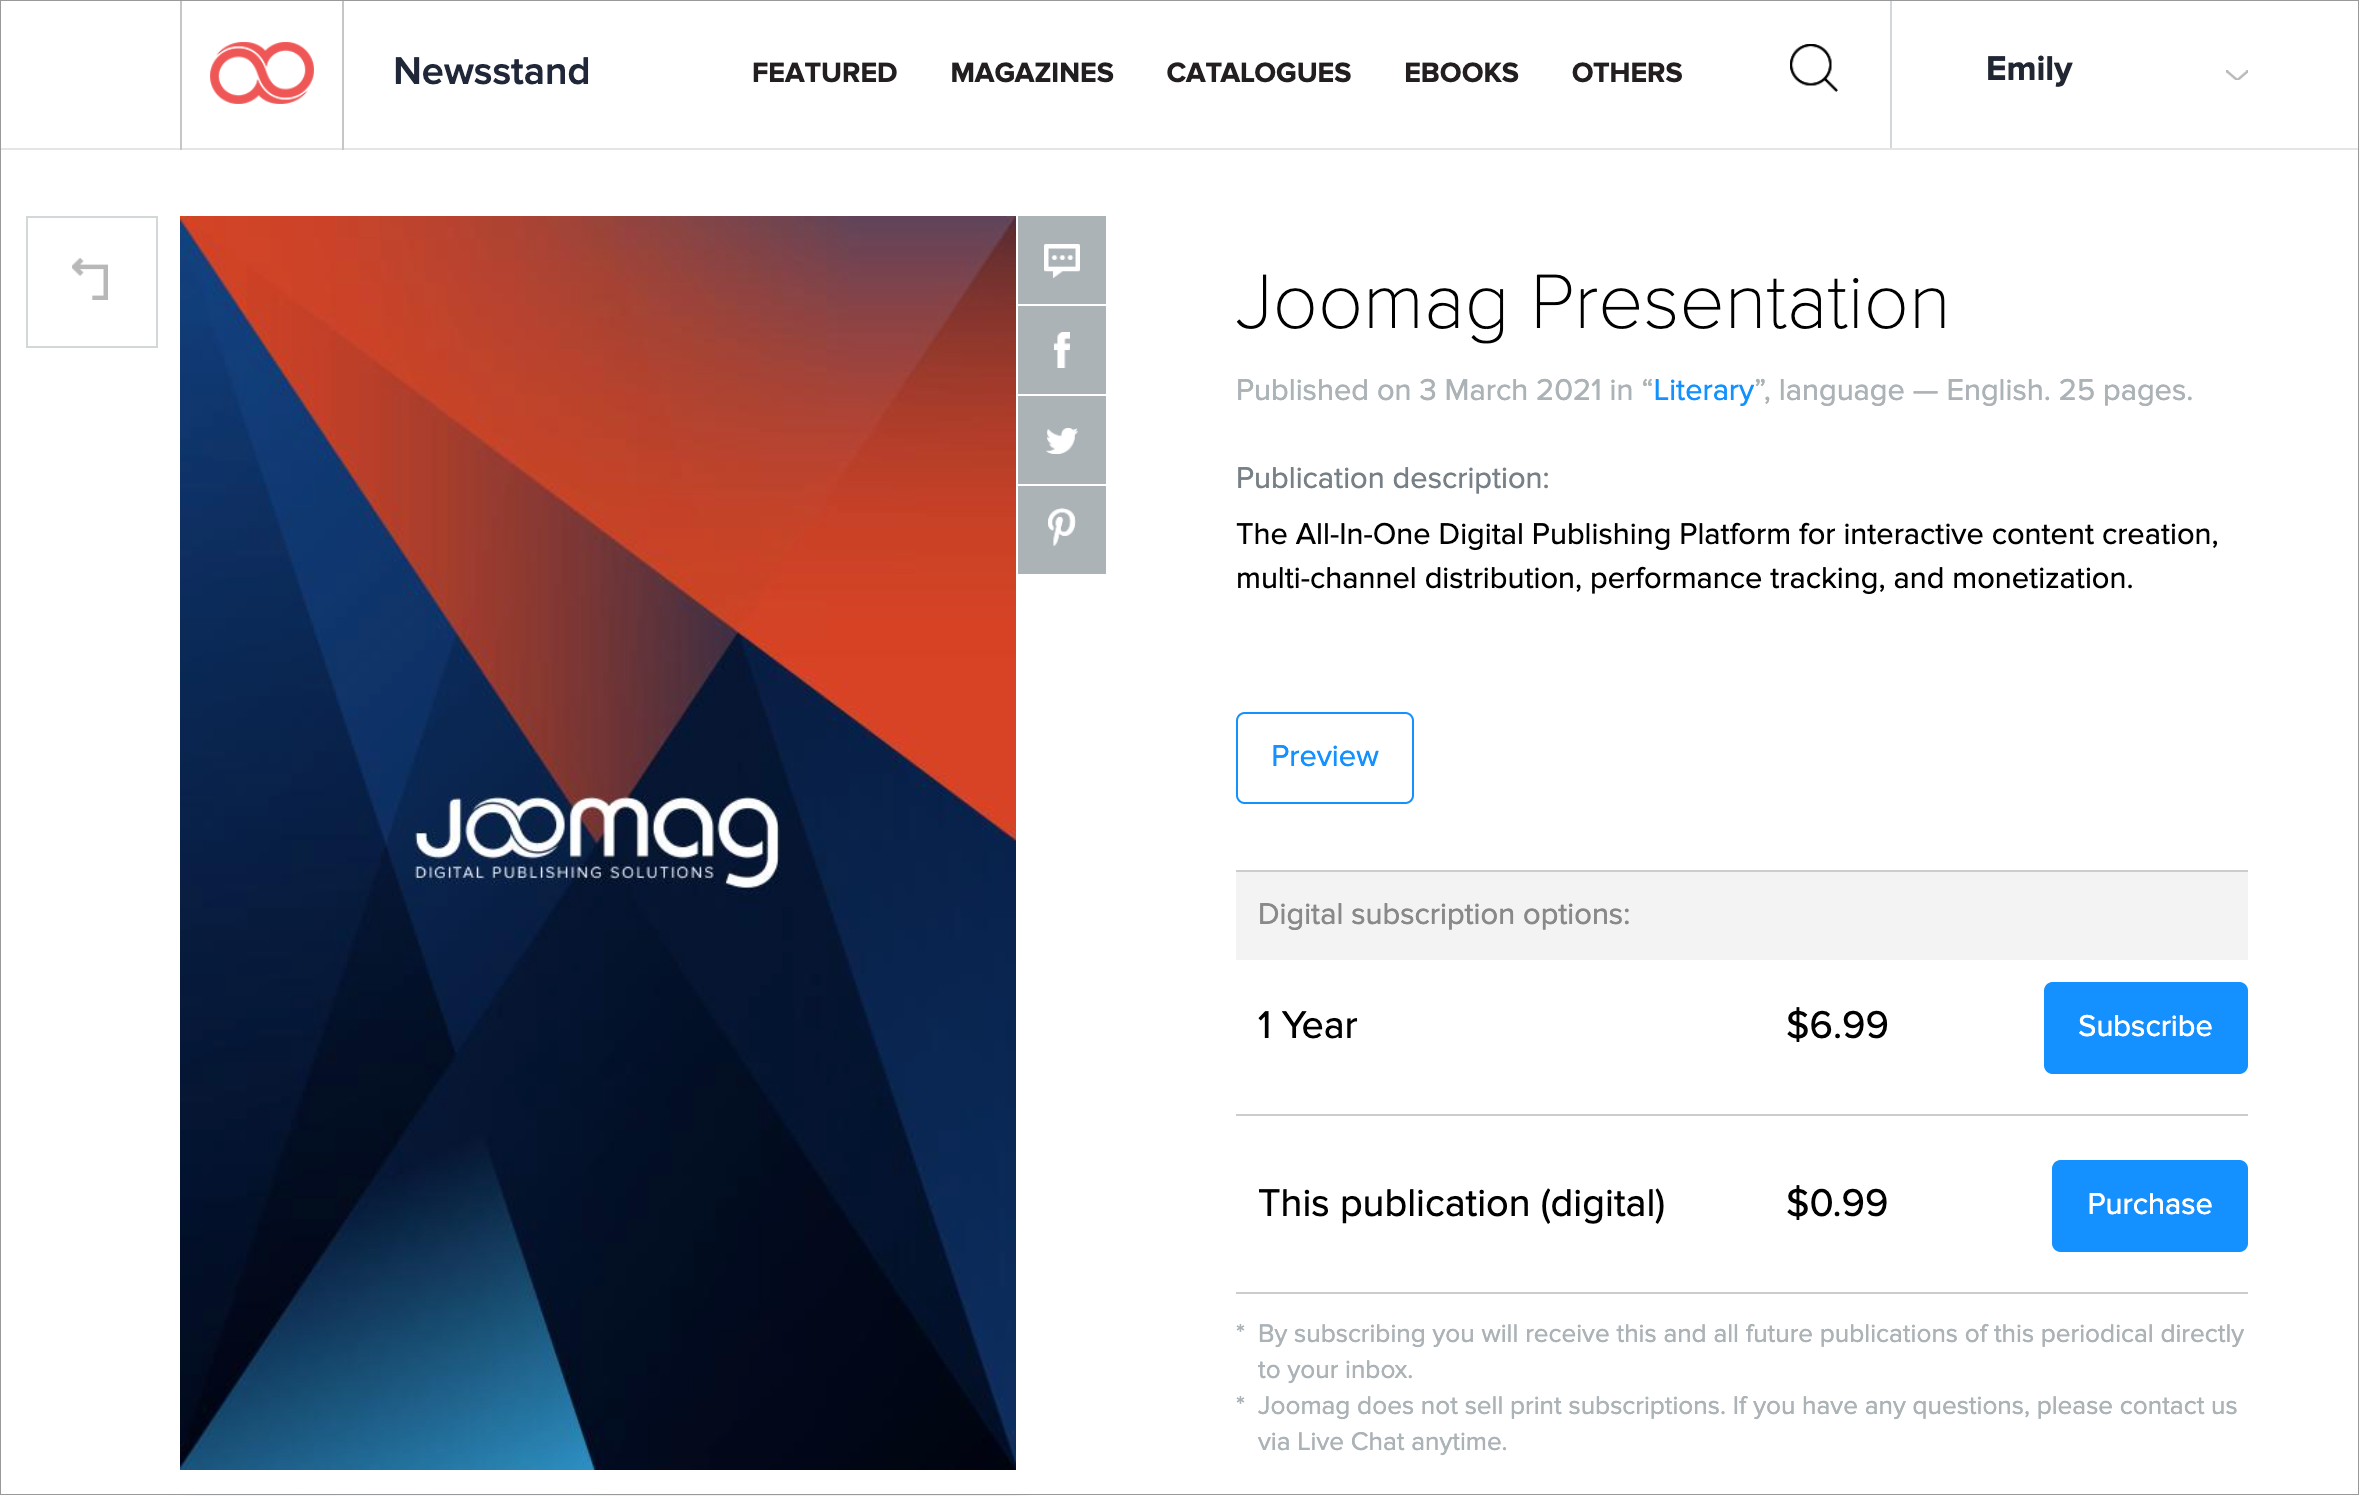The image size is (2360, 1496).
Task: Subscribe to the 1 Year plan
Action: click(2144, 1027)
